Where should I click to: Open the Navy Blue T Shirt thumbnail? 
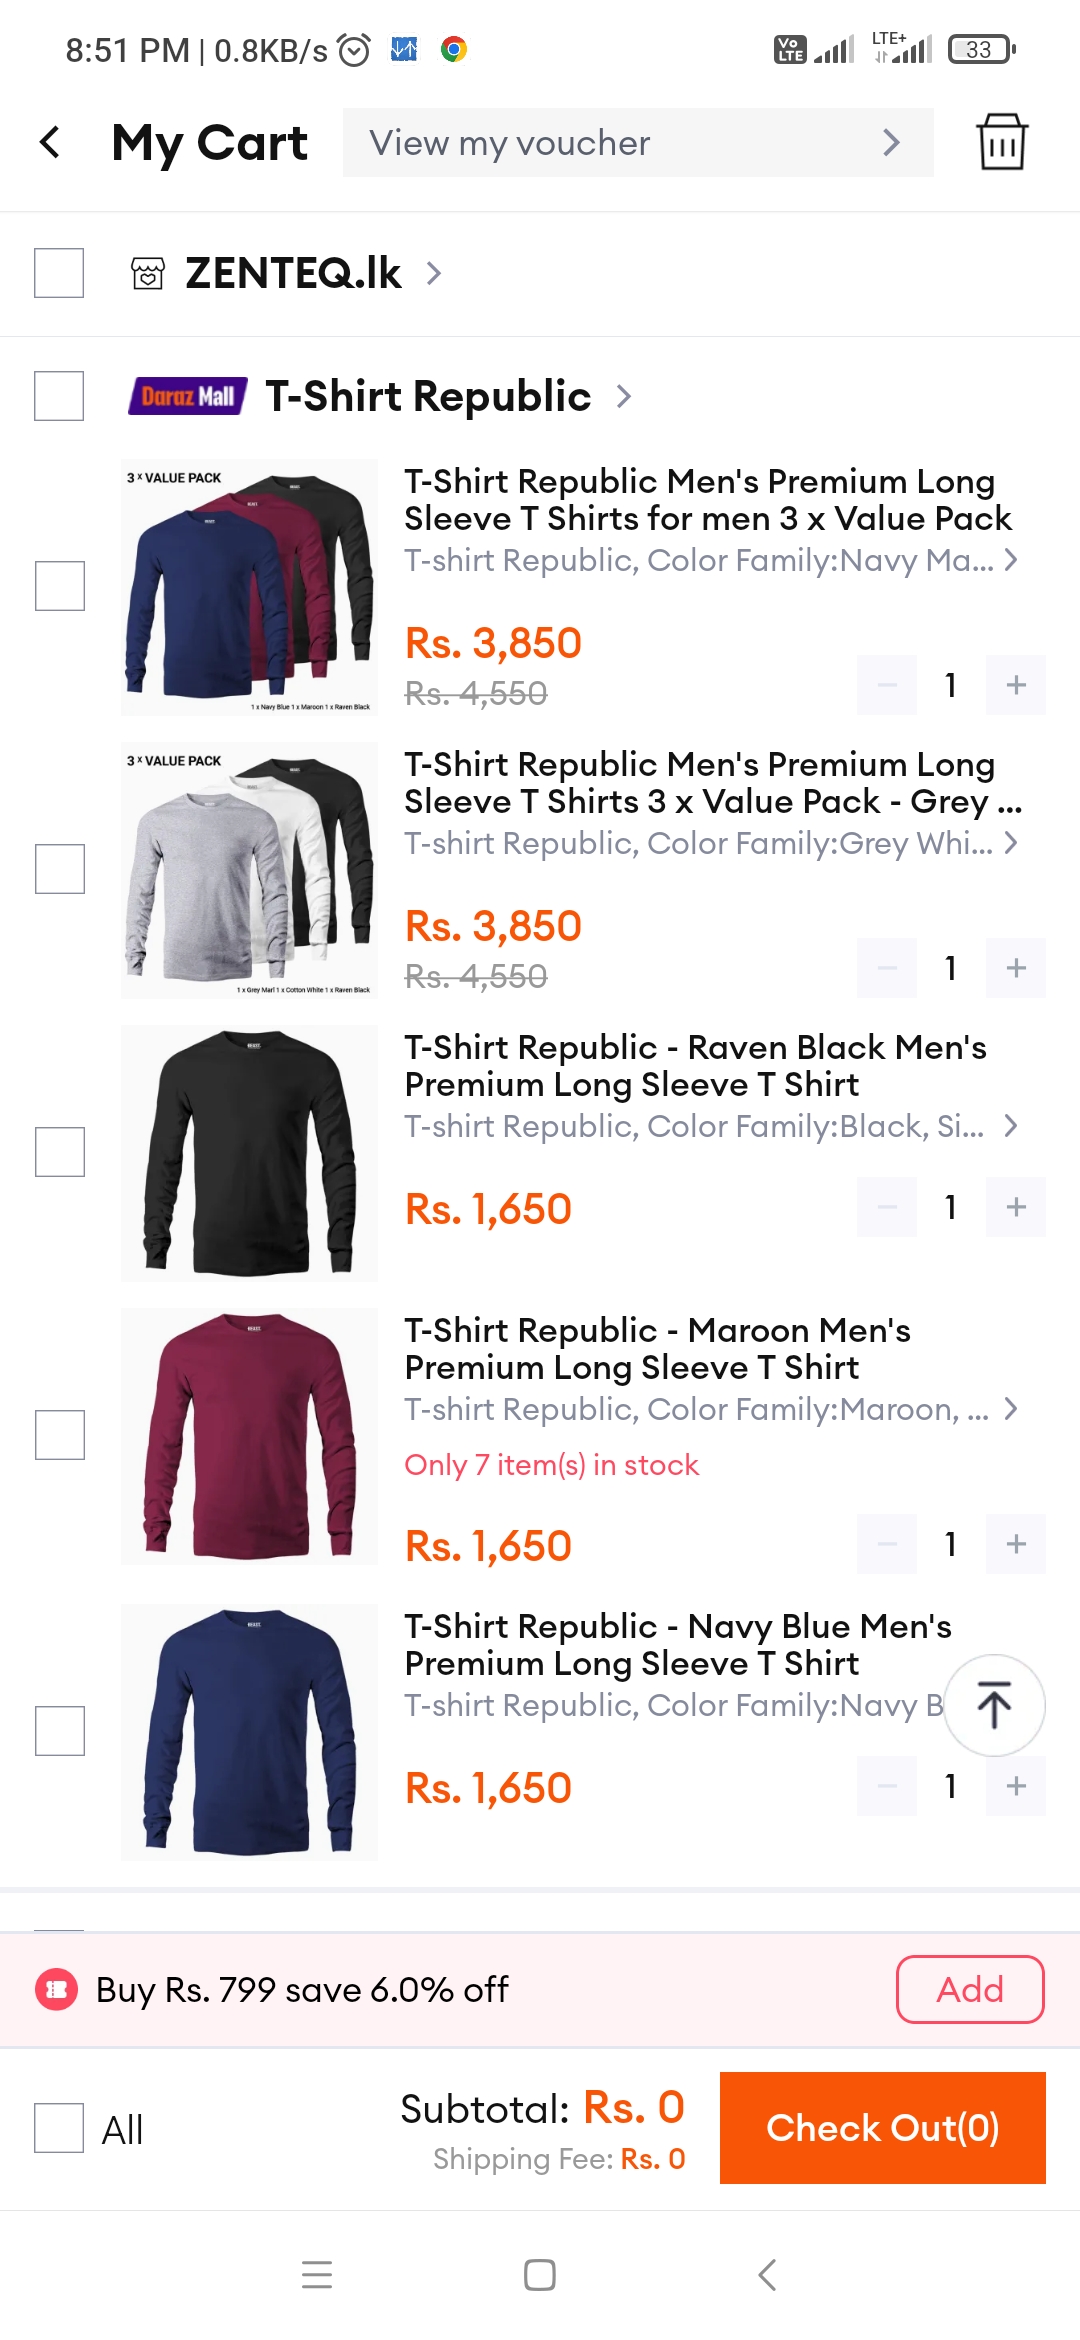point(249,1732)
